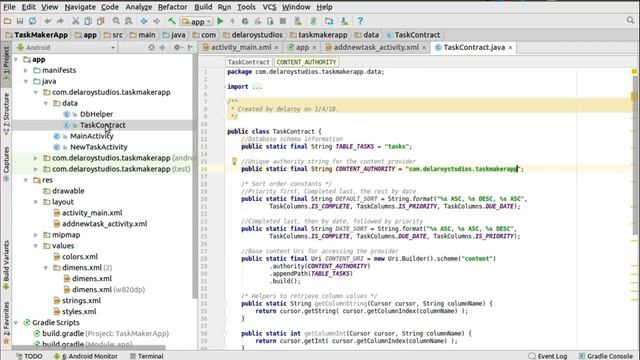Select DbHelper class in tree
This screenshot has width=640, height=360.
pos(96,114)
